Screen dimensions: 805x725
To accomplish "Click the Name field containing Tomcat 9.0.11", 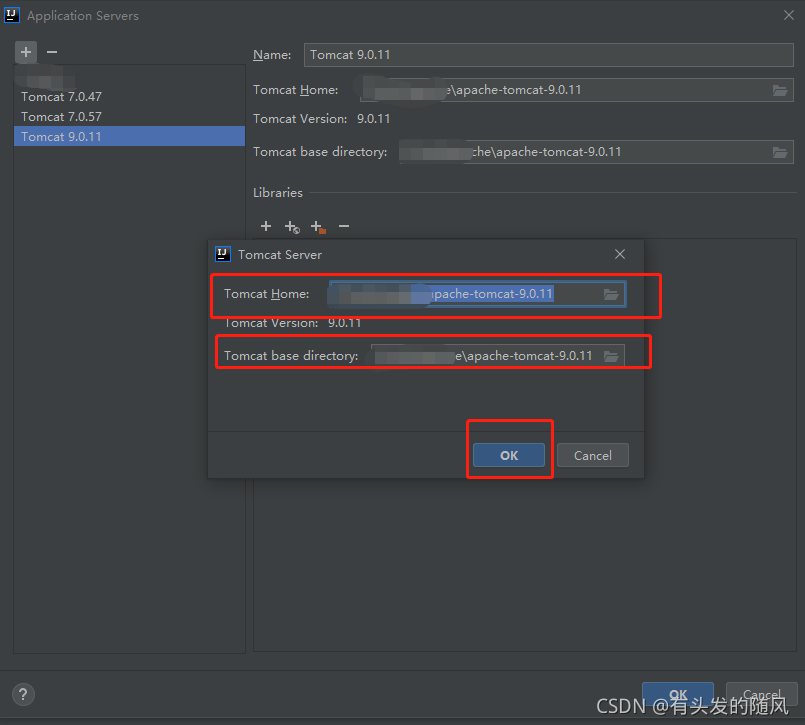I will (548, 55).
